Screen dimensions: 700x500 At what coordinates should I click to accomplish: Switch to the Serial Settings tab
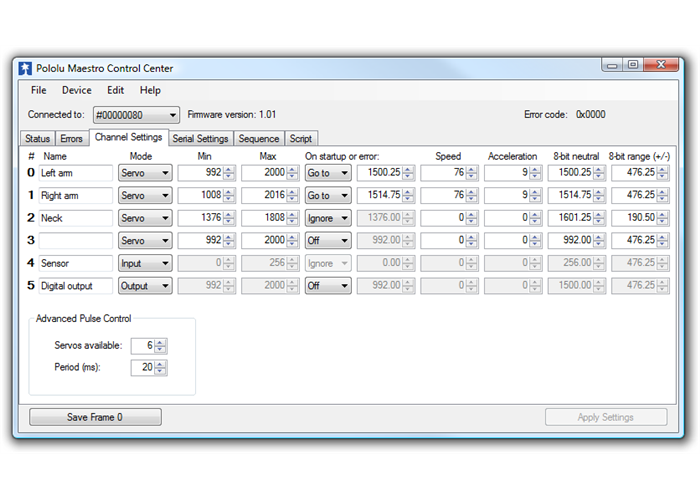click(x=200, y=139)
